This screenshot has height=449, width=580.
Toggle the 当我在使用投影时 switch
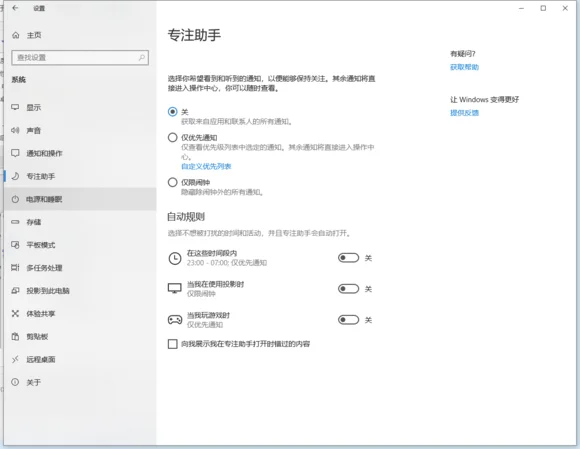pyautogui.click(x=348, y=289)
